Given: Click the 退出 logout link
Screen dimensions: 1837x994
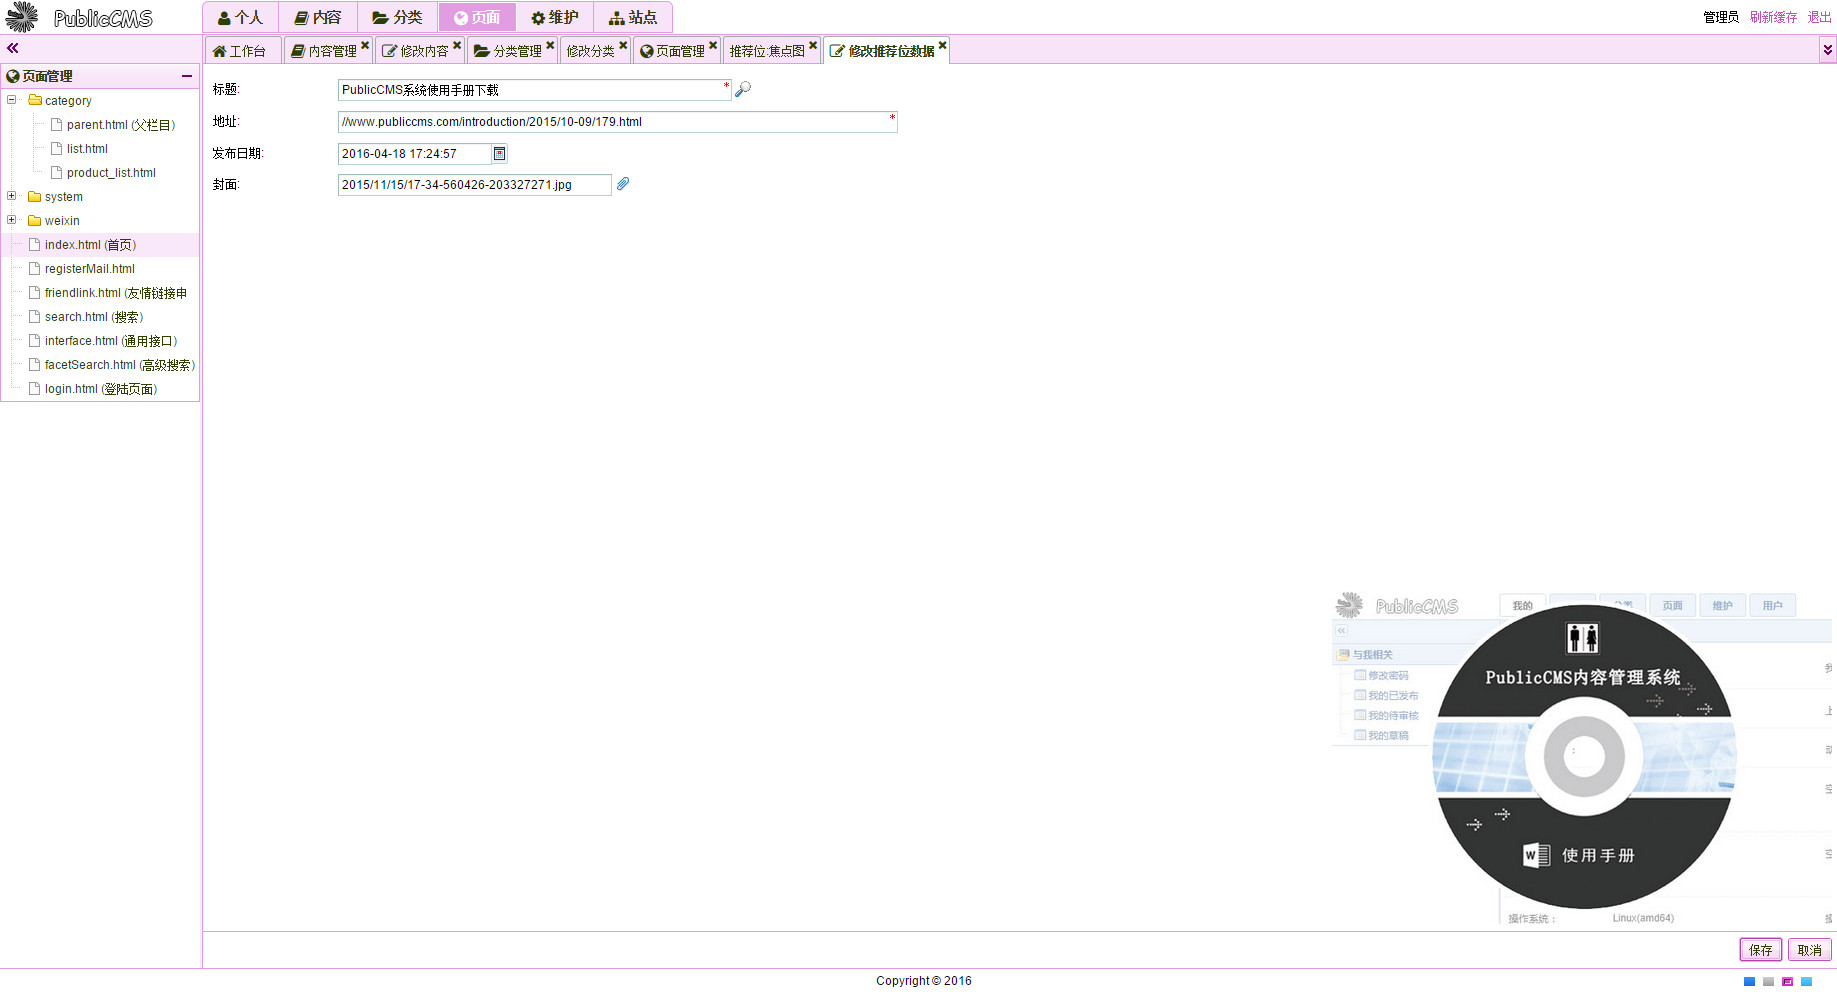Looking at the screenshot, I should [x=1819, y=17].
